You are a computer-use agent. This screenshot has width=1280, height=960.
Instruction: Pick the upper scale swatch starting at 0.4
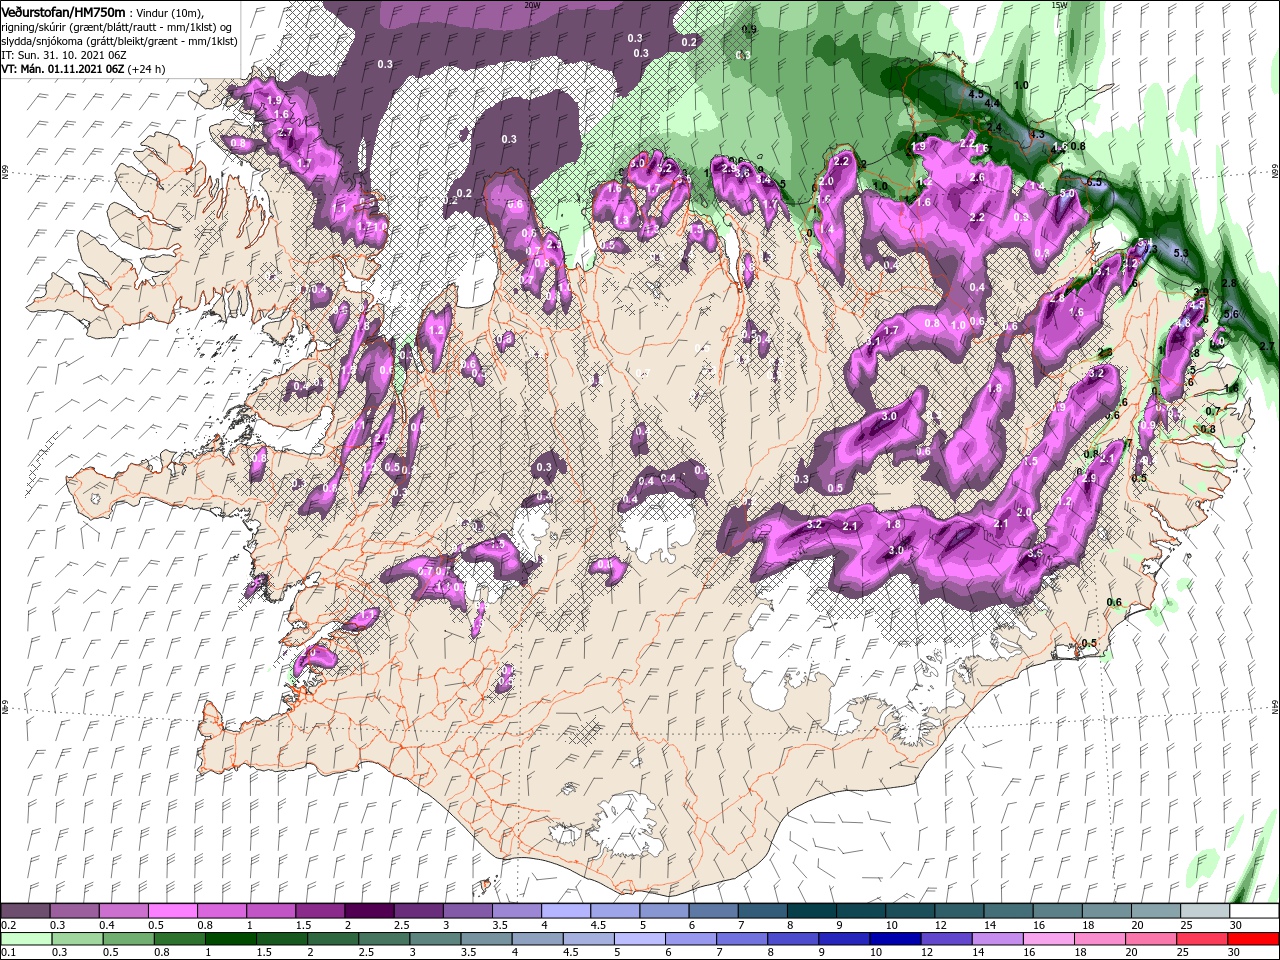click(124, 911)
